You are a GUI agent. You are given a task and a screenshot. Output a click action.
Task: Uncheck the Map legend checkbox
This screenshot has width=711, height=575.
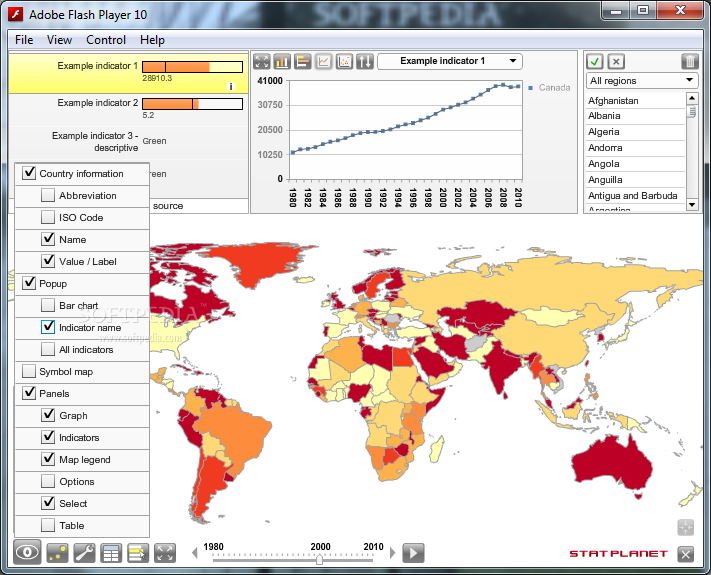[x=48, y=459]
